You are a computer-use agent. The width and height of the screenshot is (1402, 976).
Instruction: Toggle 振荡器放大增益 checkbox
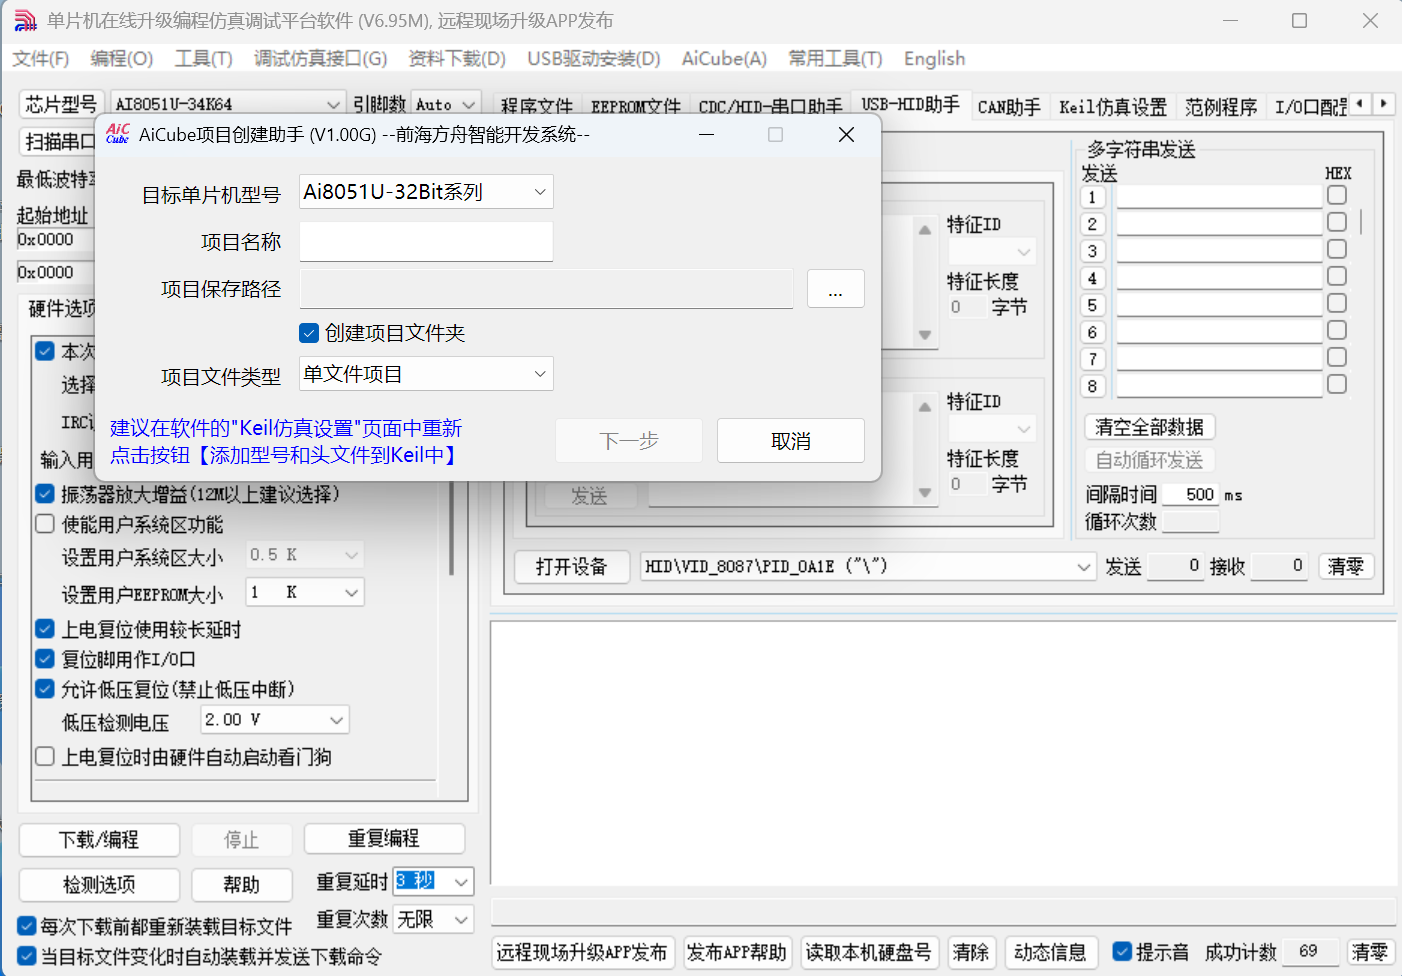(x=45, y=494)
